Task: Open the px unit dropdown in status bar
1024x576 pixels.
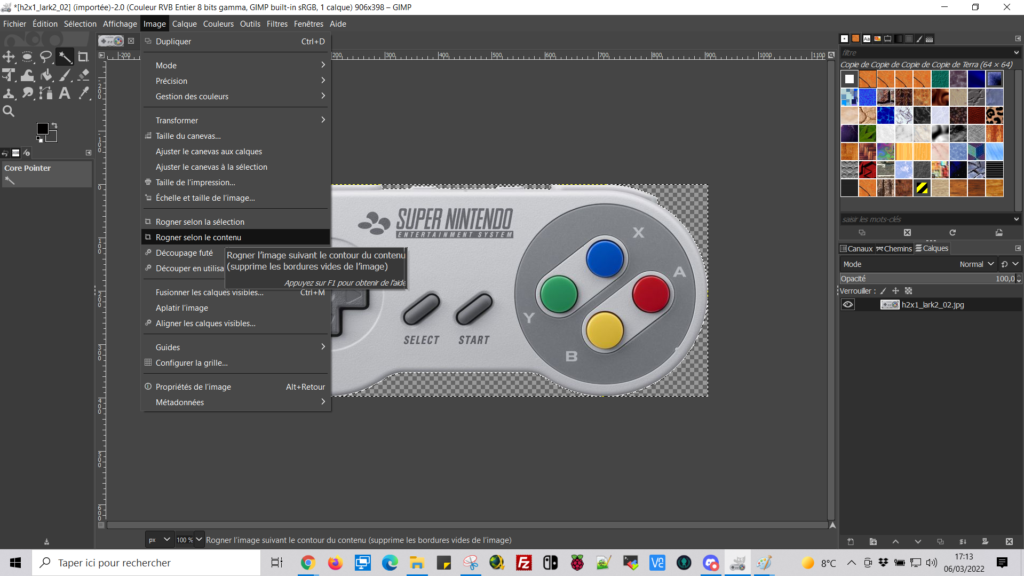Action: click(159, 540)
